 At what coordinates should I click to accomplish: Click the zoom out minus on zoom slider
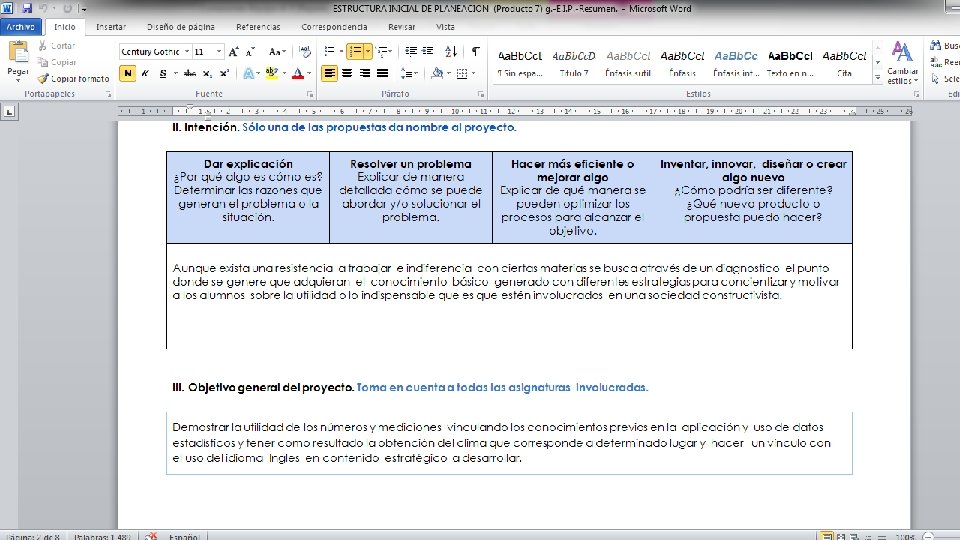[x=929, y=536]
